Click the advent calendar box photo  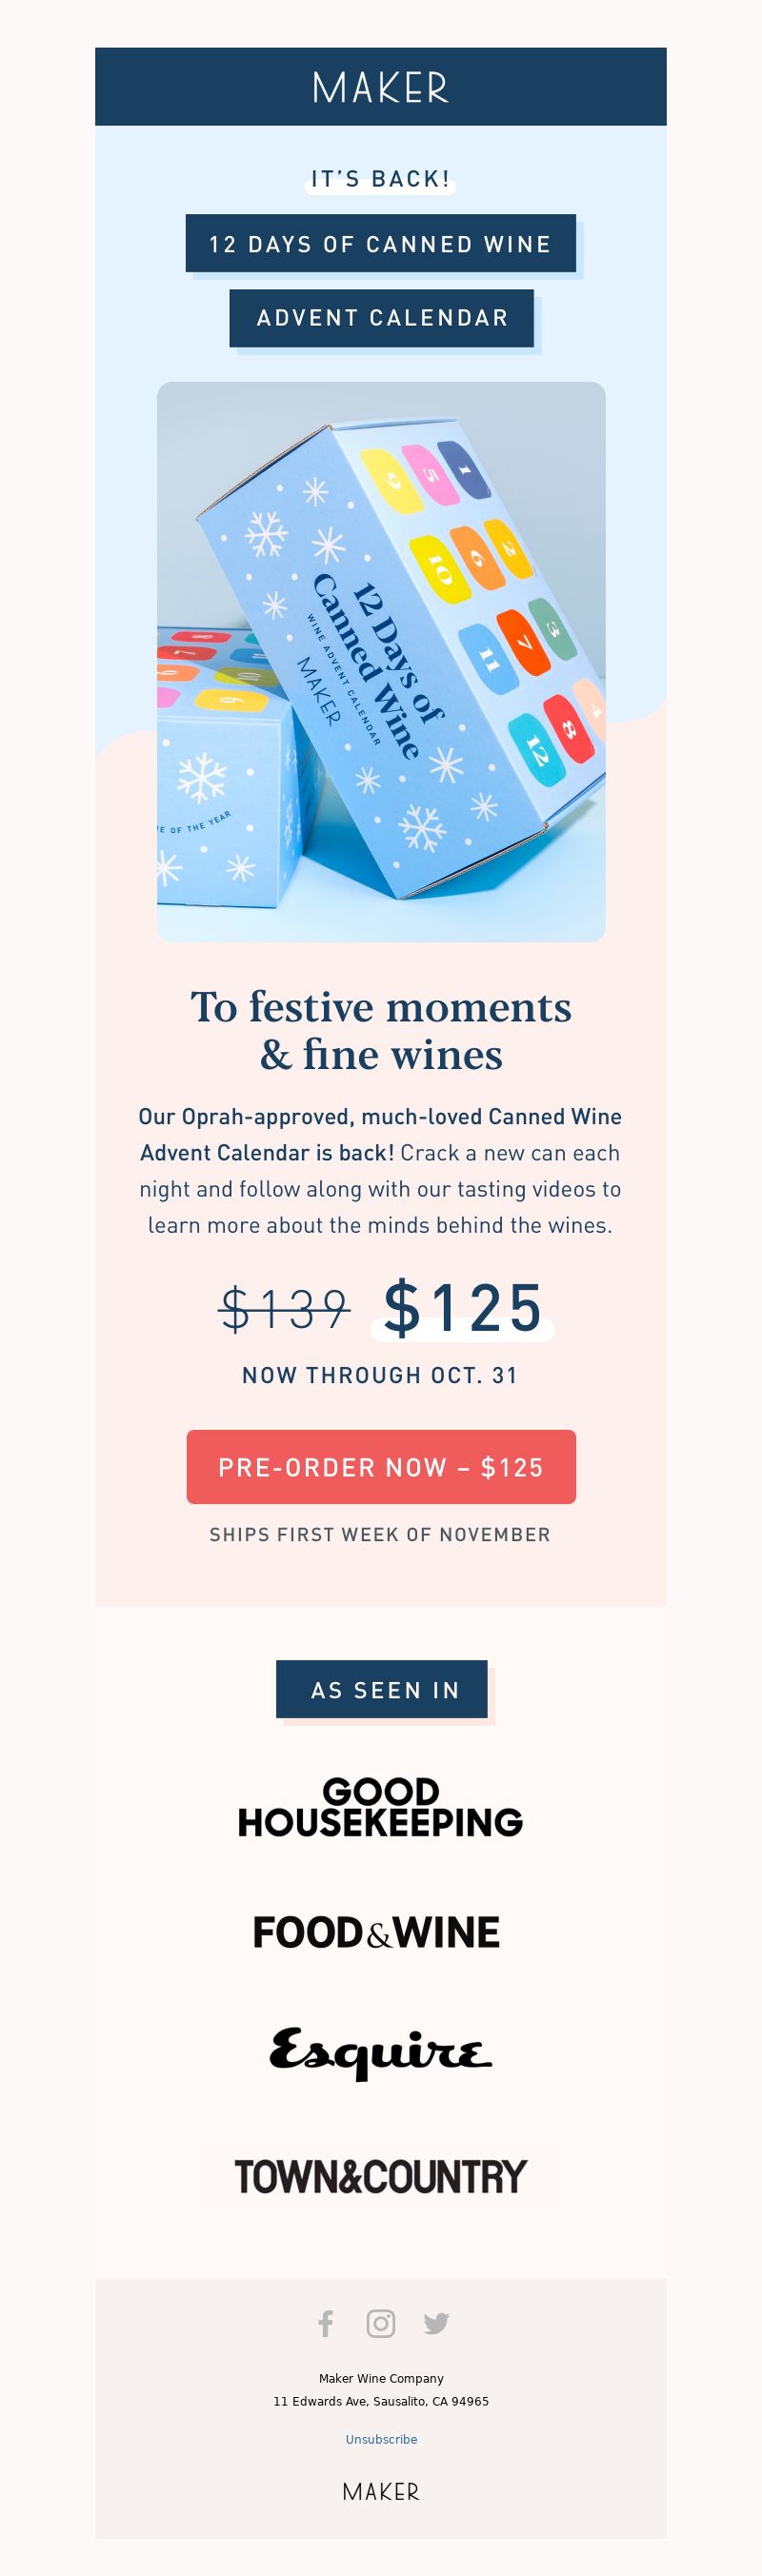(x=381, y=662)
